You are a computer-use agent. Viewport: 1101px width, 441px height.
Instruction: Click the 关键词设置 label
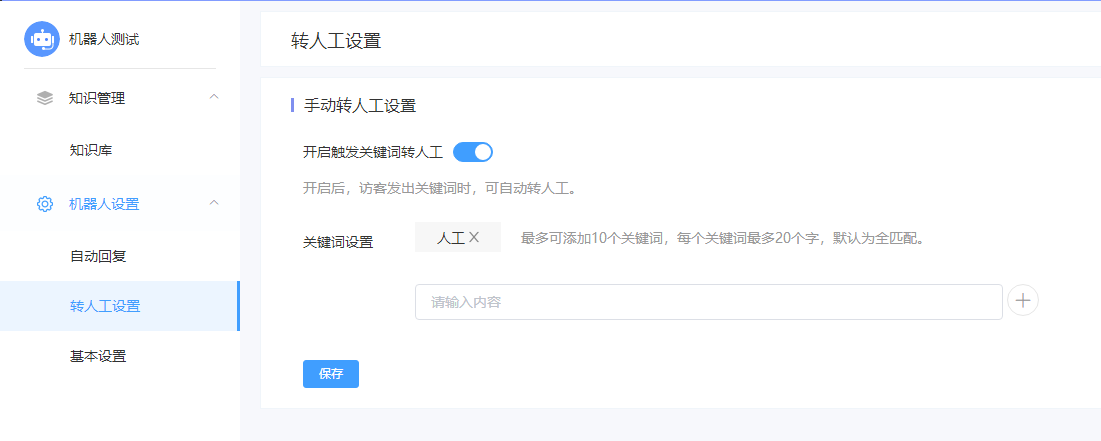tap(338, 242)
